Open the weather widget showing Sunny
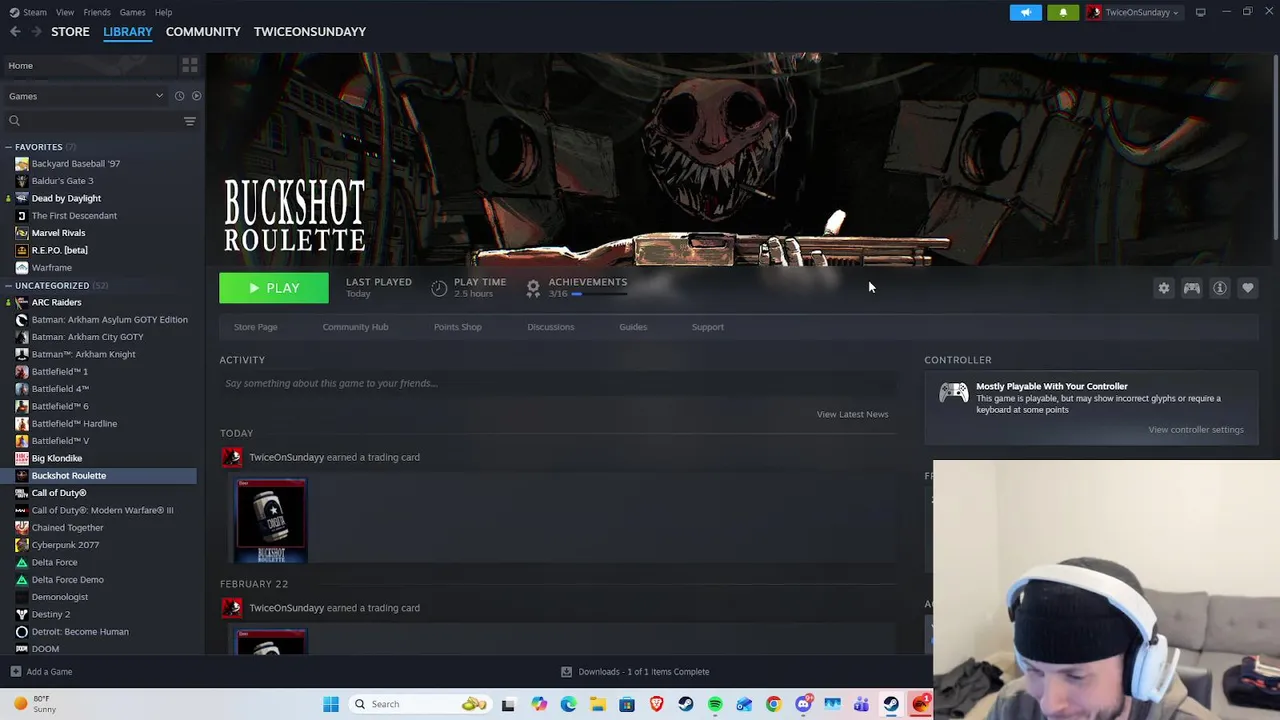The width and height of the screenshot is (1280, 720). (34, 704)
